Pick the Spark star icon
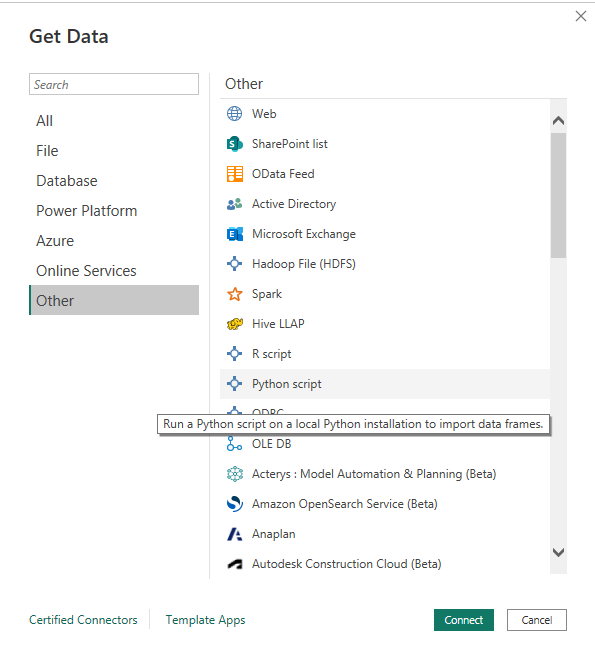This screenshot has width=595, height=660. [x=234, y=294]
